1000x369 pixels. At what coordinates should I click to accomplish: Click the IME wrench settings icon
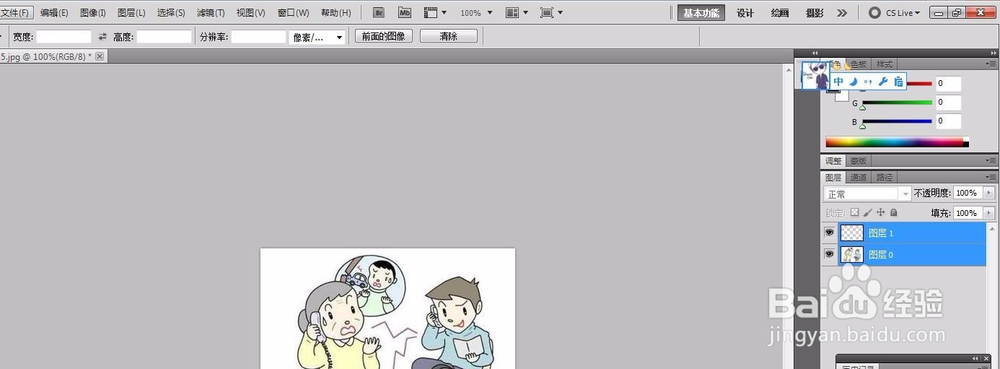click(883, 82)
